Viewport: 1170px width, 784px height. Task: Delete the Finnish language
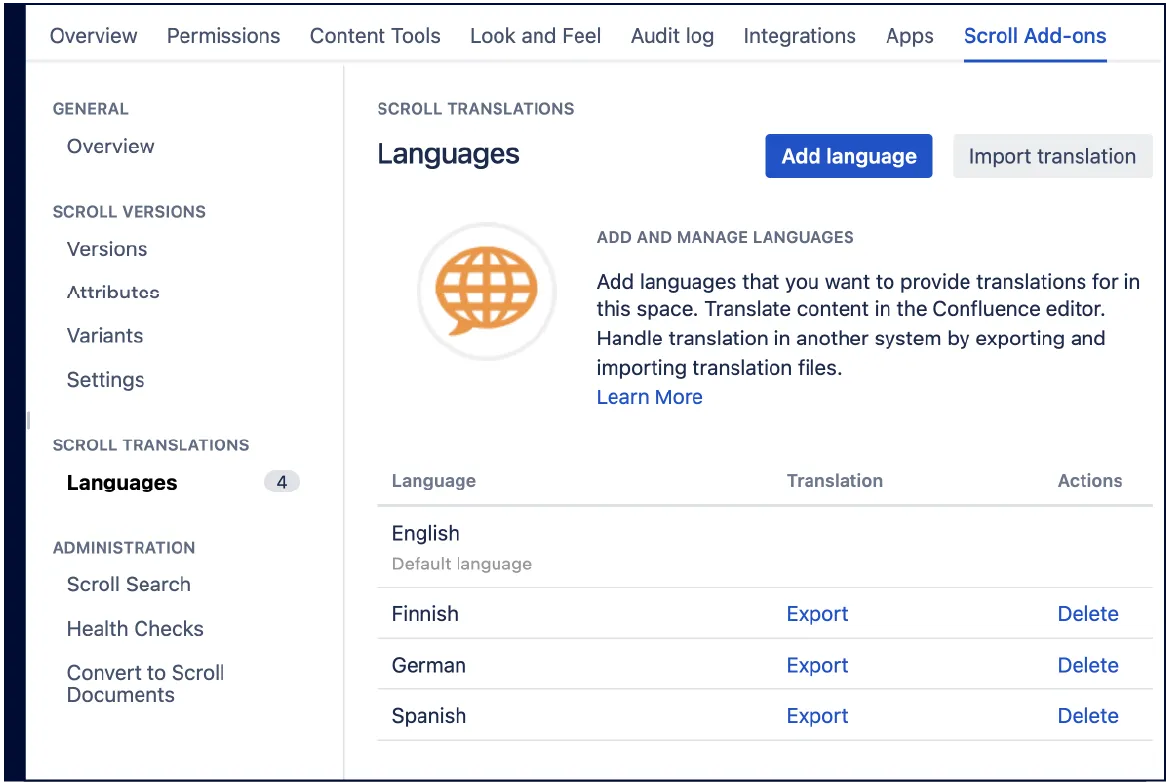pyautogui.click(x=1088, y=614)
